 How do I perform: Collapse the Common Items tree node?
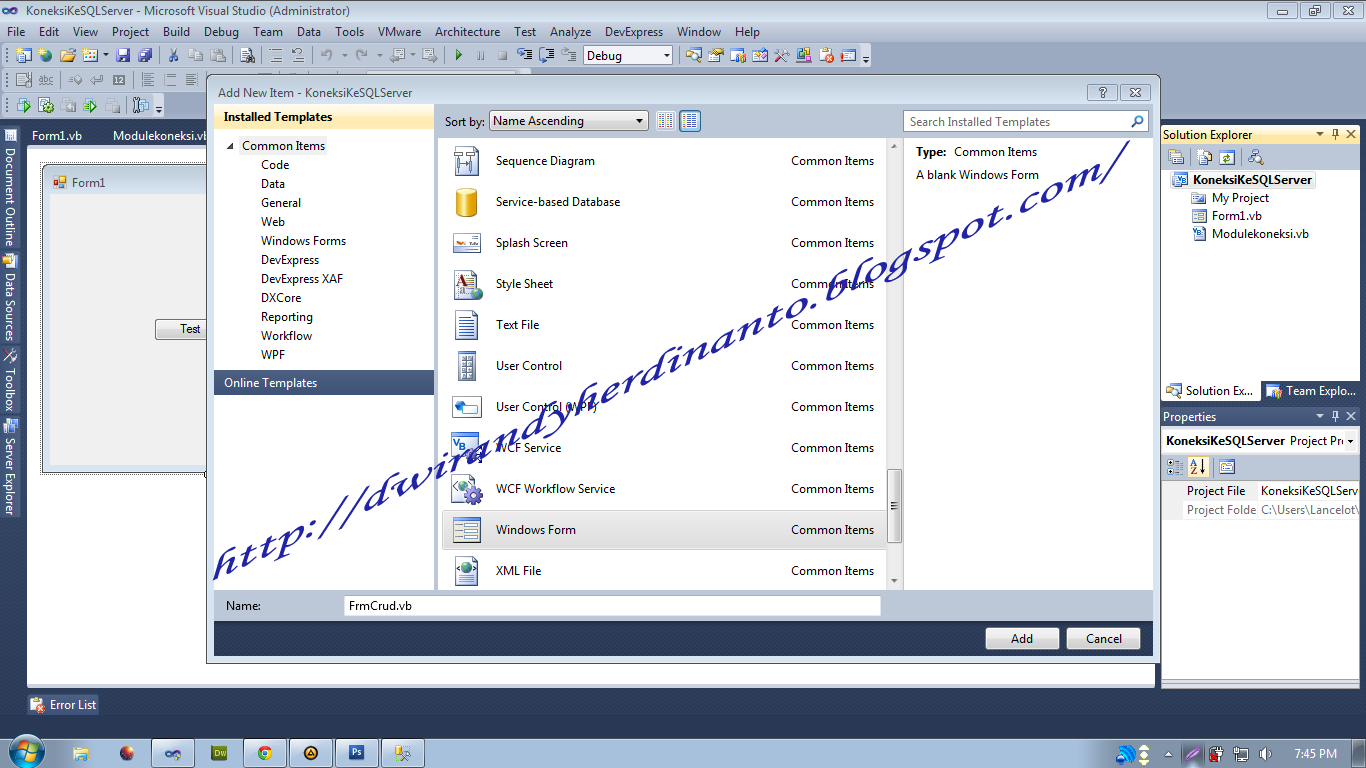[232, 146]
